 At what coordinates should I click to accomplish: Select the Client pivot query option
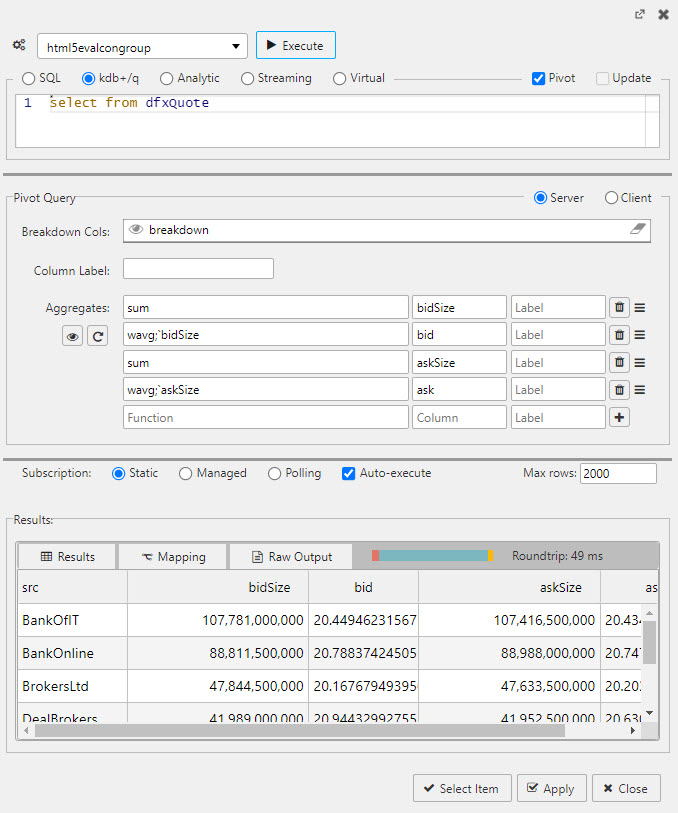pyautogui.click(x=612, y=198)
